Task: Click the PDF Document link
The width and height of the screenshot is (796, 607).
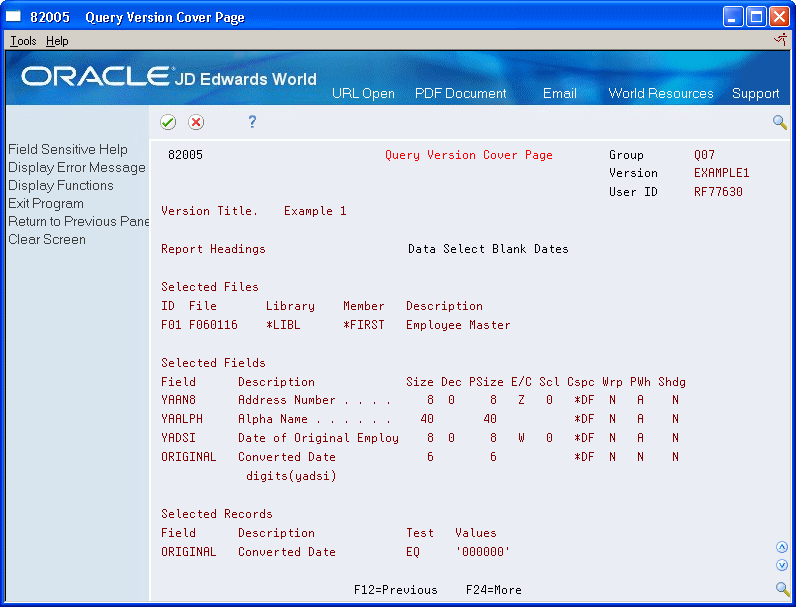Action: [x=460, y=93]
